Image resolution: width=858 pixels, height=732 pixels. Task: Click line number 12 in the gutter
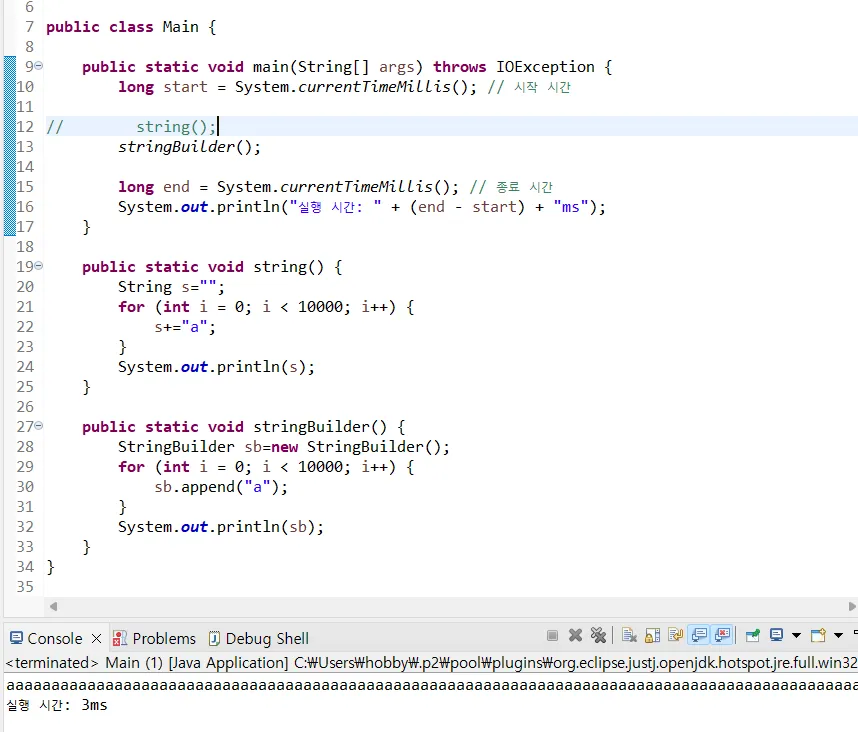(25, 127)
